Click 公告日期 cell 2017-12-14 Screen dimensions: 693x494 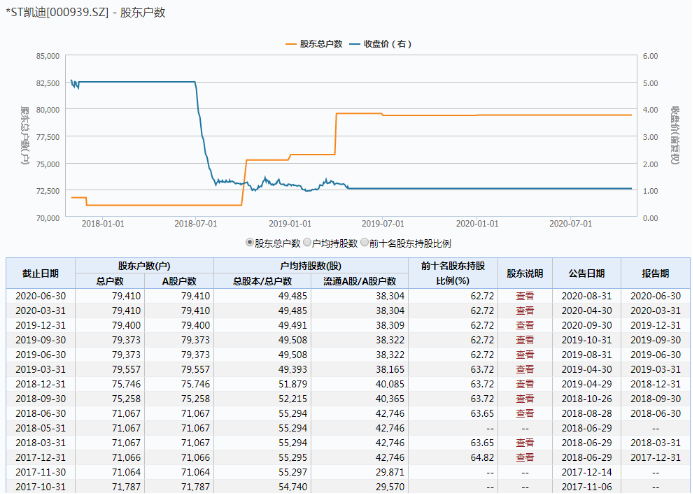[x=586, y=472]
